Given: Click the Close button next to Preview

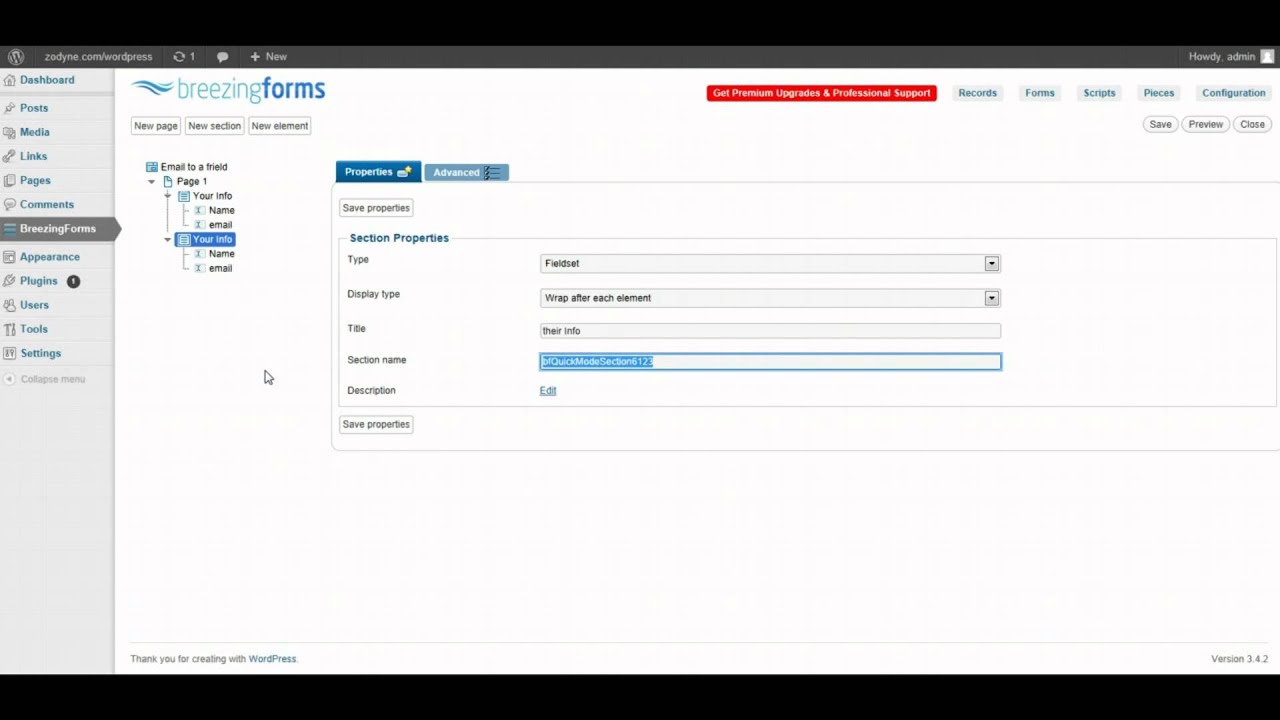Looking at the screenshot, I should pyautogui.click(x=1252, y=125).
